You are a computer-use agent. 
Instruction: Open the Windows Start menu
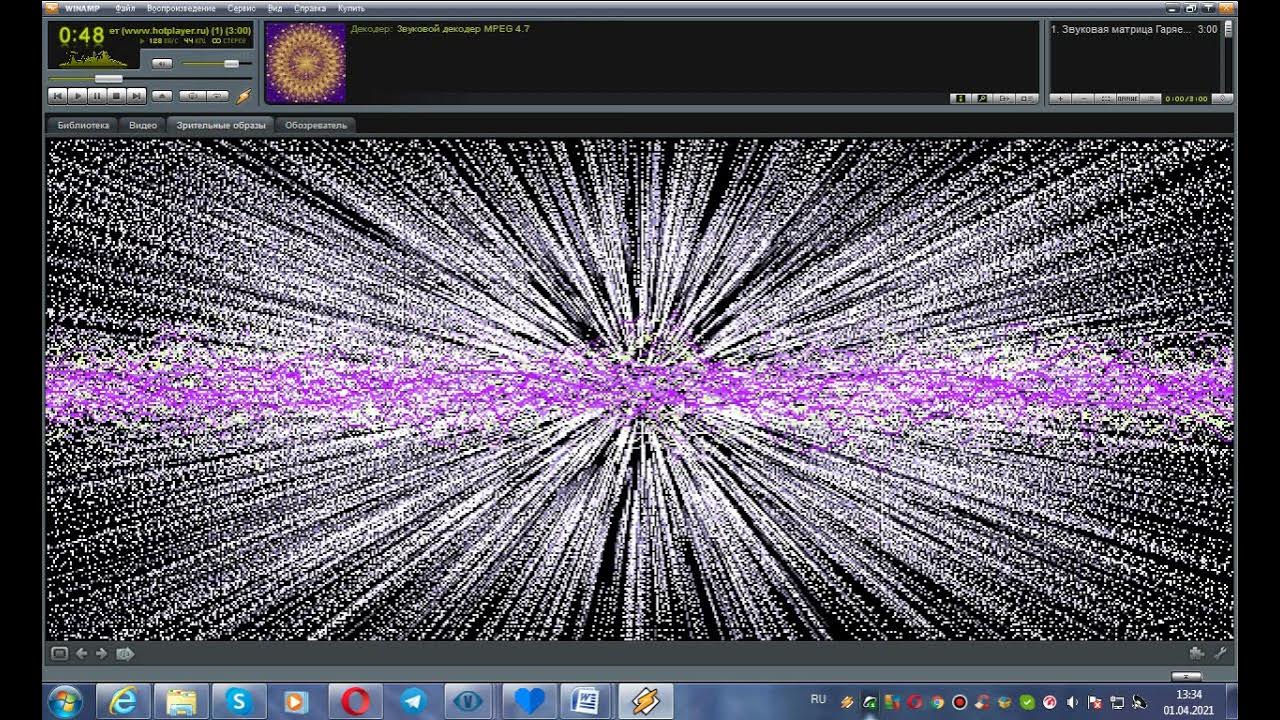click(x=65, y=701)
